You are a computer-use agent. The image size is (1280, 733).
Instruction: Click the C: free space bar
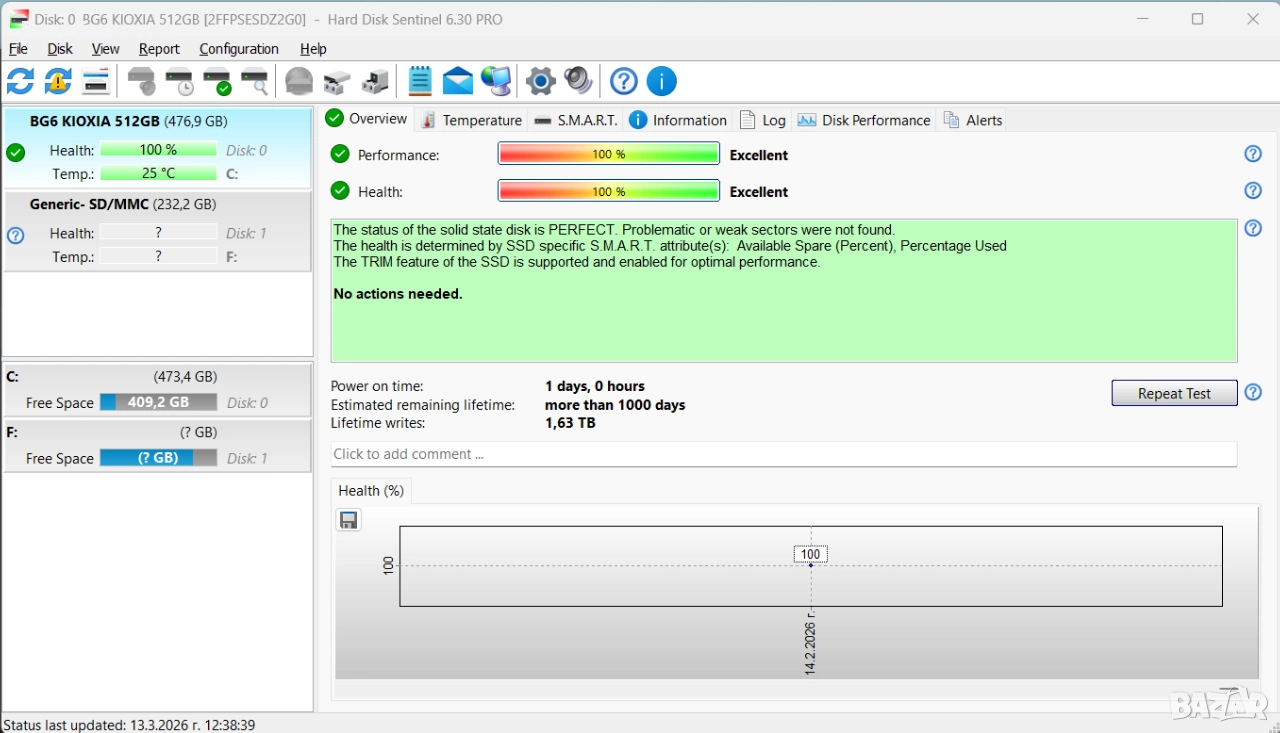(158, 402)
